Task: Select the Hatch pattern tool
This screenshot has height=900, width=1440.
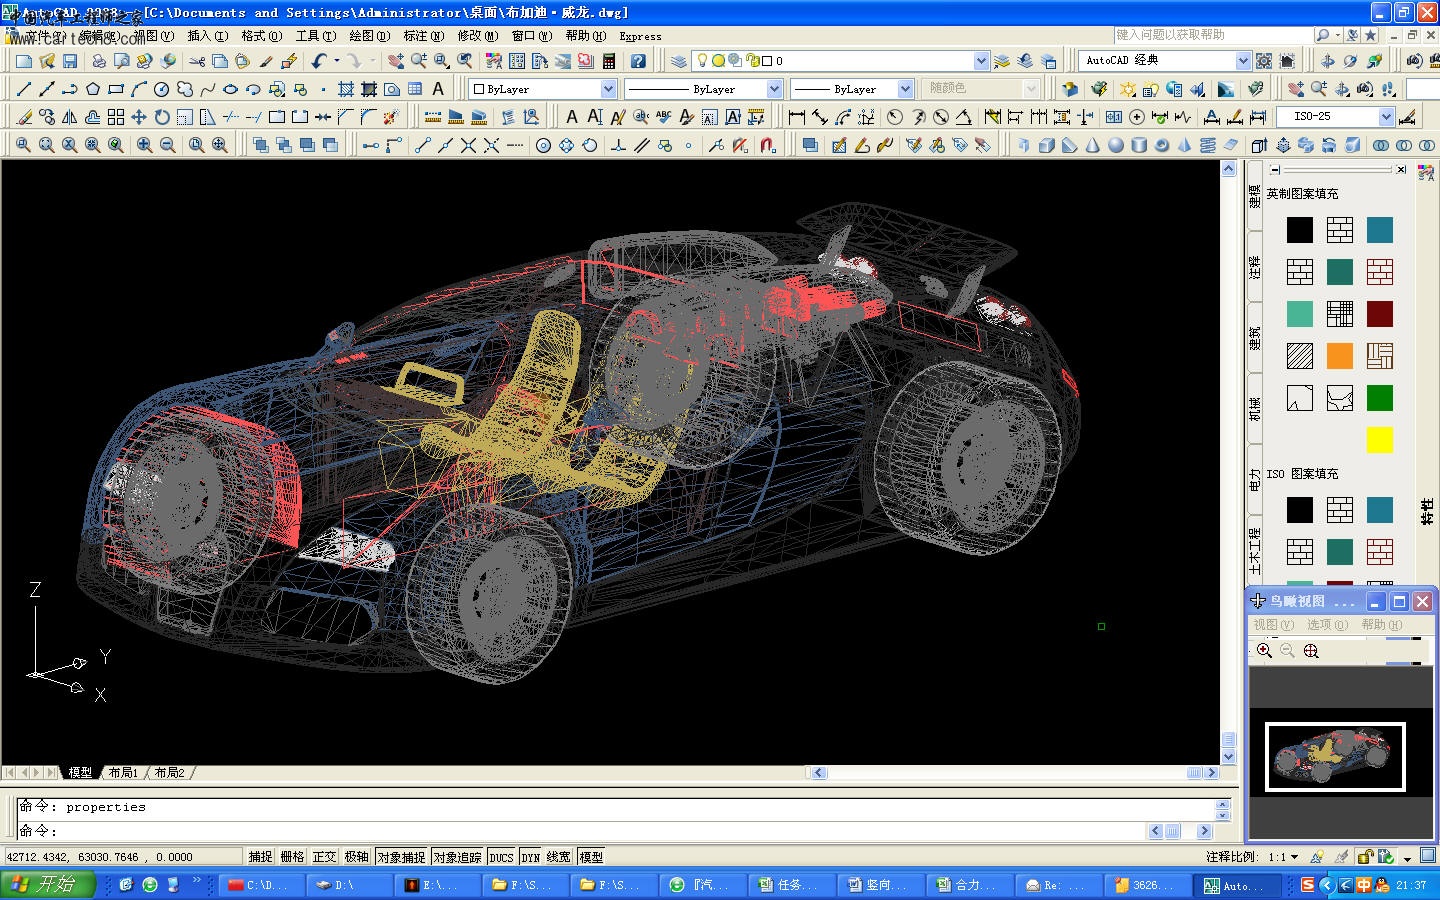Action: click(x=346, y=89)
